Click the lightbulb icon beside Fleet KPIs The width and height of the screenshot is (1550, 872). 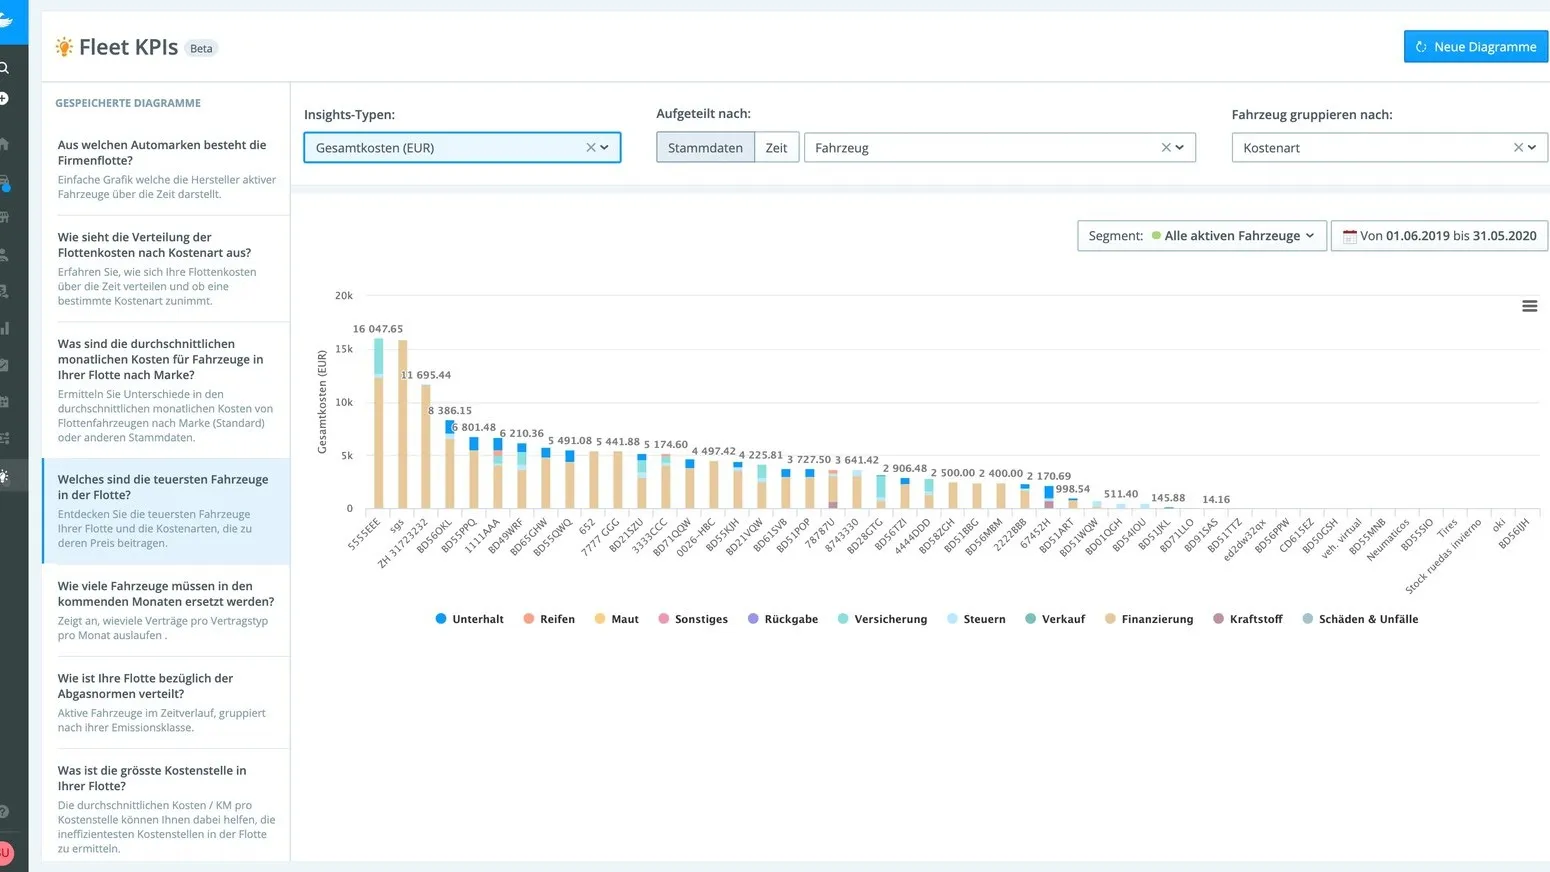(64, 47)
